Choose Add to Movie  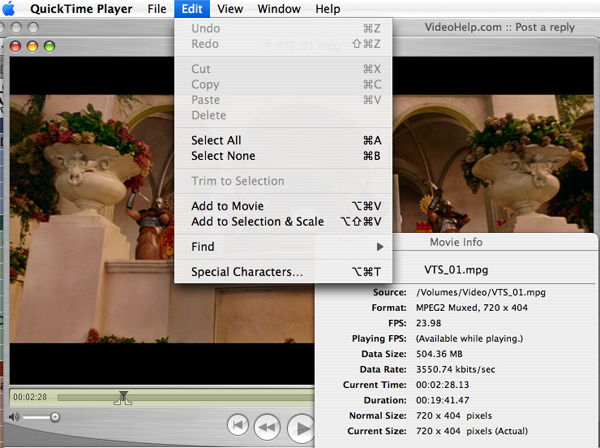283,206
